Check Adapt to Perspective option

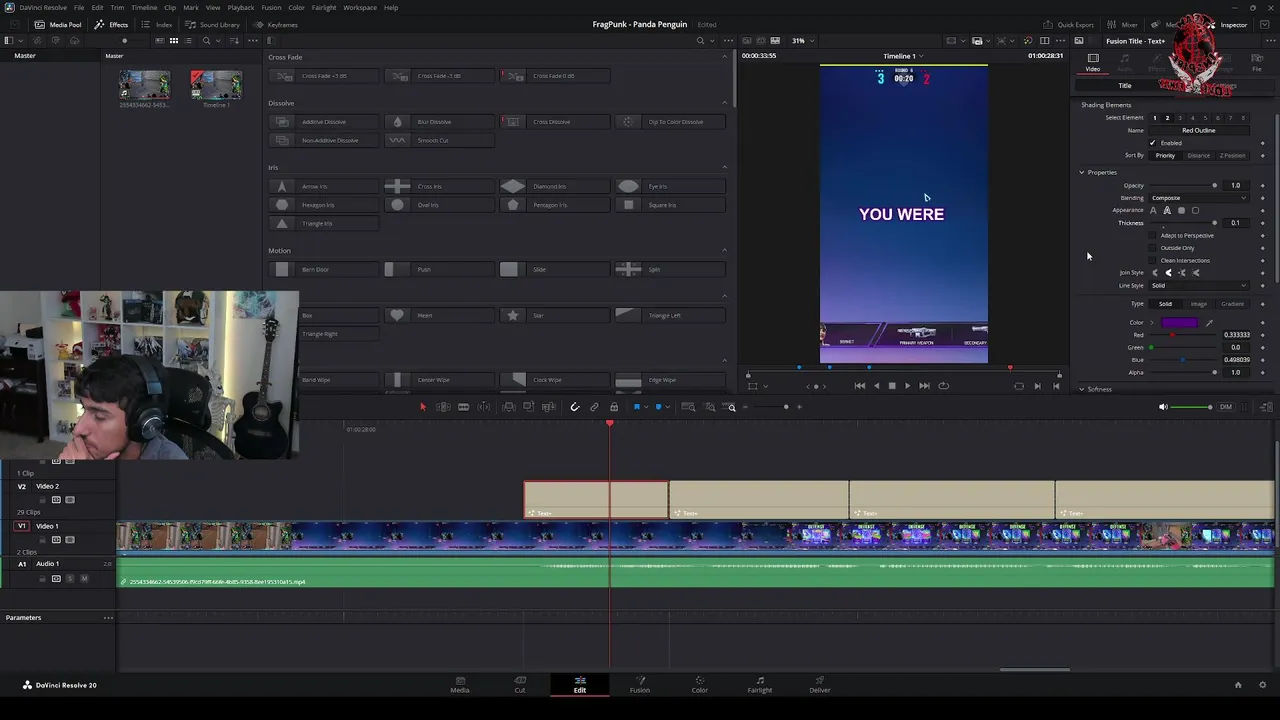(1152, 236)
